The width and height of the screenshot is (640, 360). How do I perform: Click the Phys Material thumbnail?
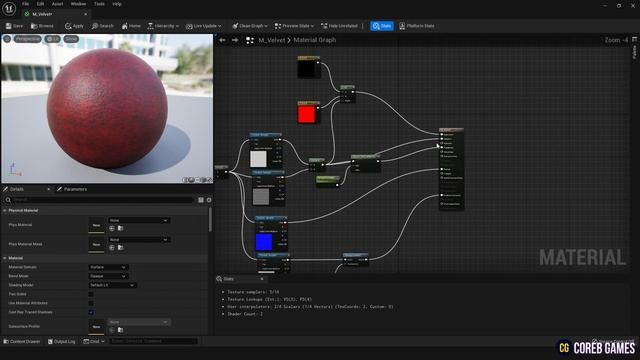(x=96, y=225)
